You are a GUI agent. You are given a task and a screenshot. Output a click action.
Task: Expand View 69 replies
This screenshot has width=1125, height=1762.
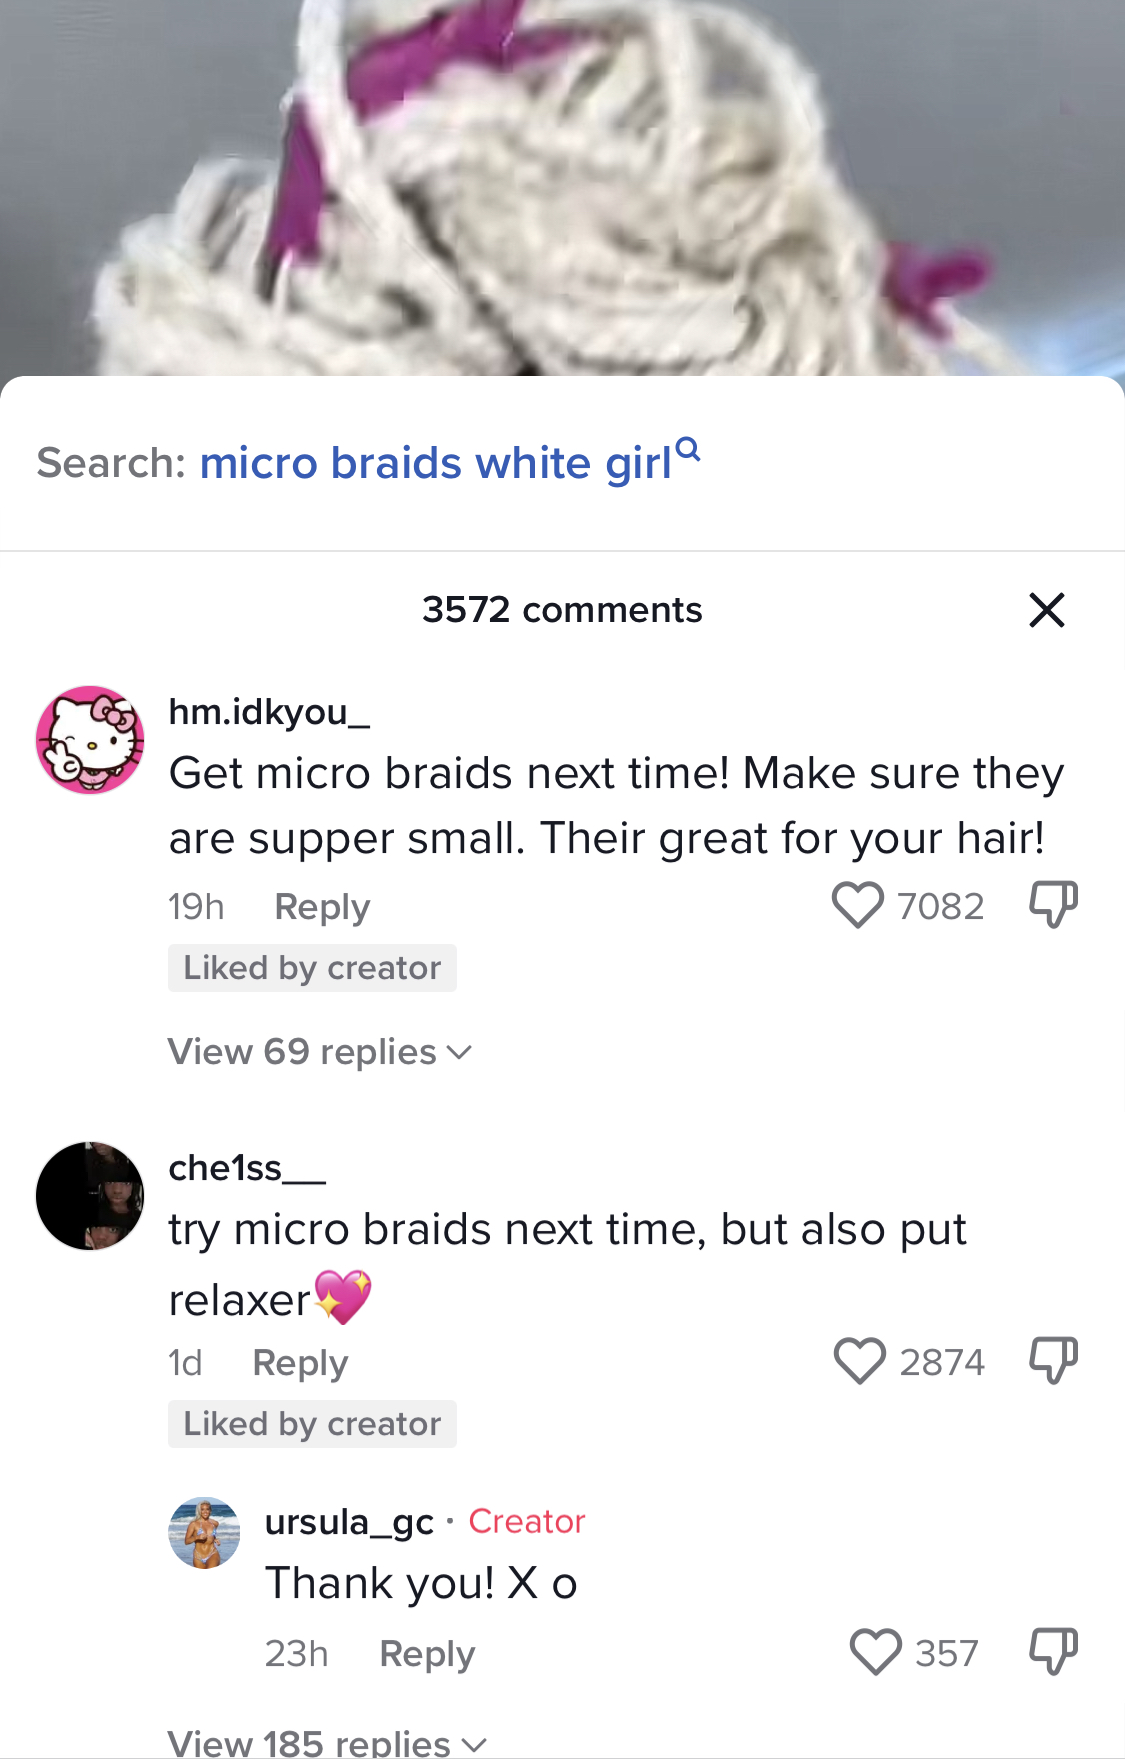pos(319,1052)
